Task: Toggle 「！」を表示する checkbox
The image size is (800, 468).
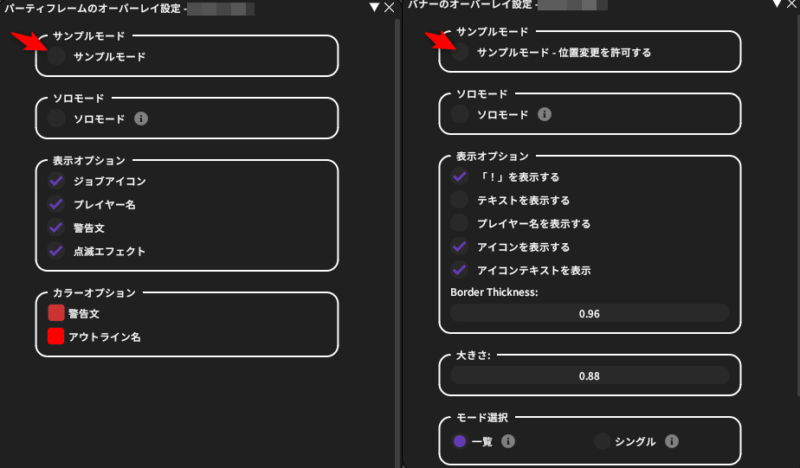Action: 460,176
